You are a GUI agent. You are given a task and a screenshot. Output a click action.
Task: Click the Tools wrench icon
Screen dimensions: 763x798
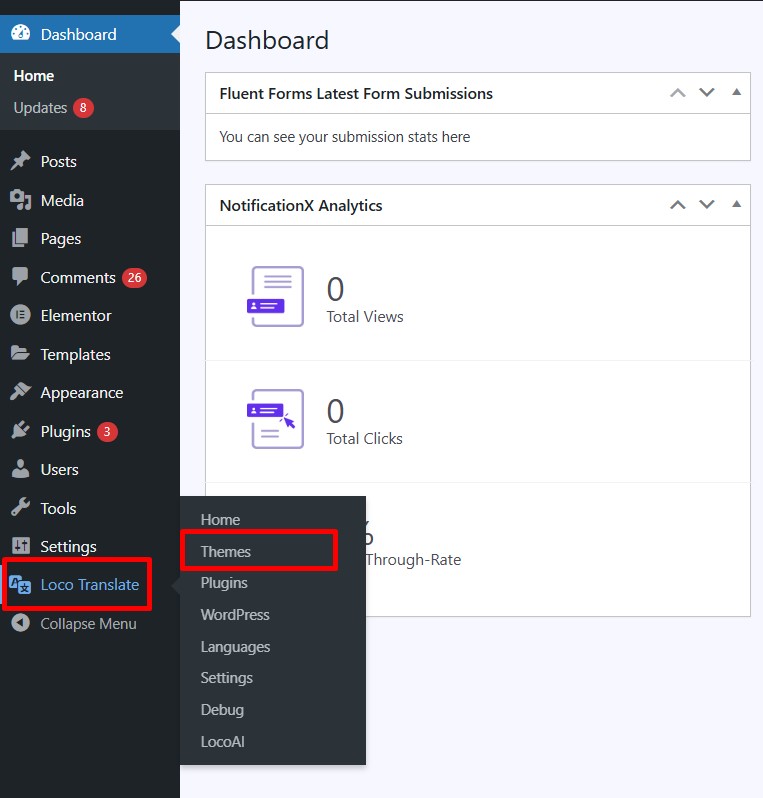(20, 508)
